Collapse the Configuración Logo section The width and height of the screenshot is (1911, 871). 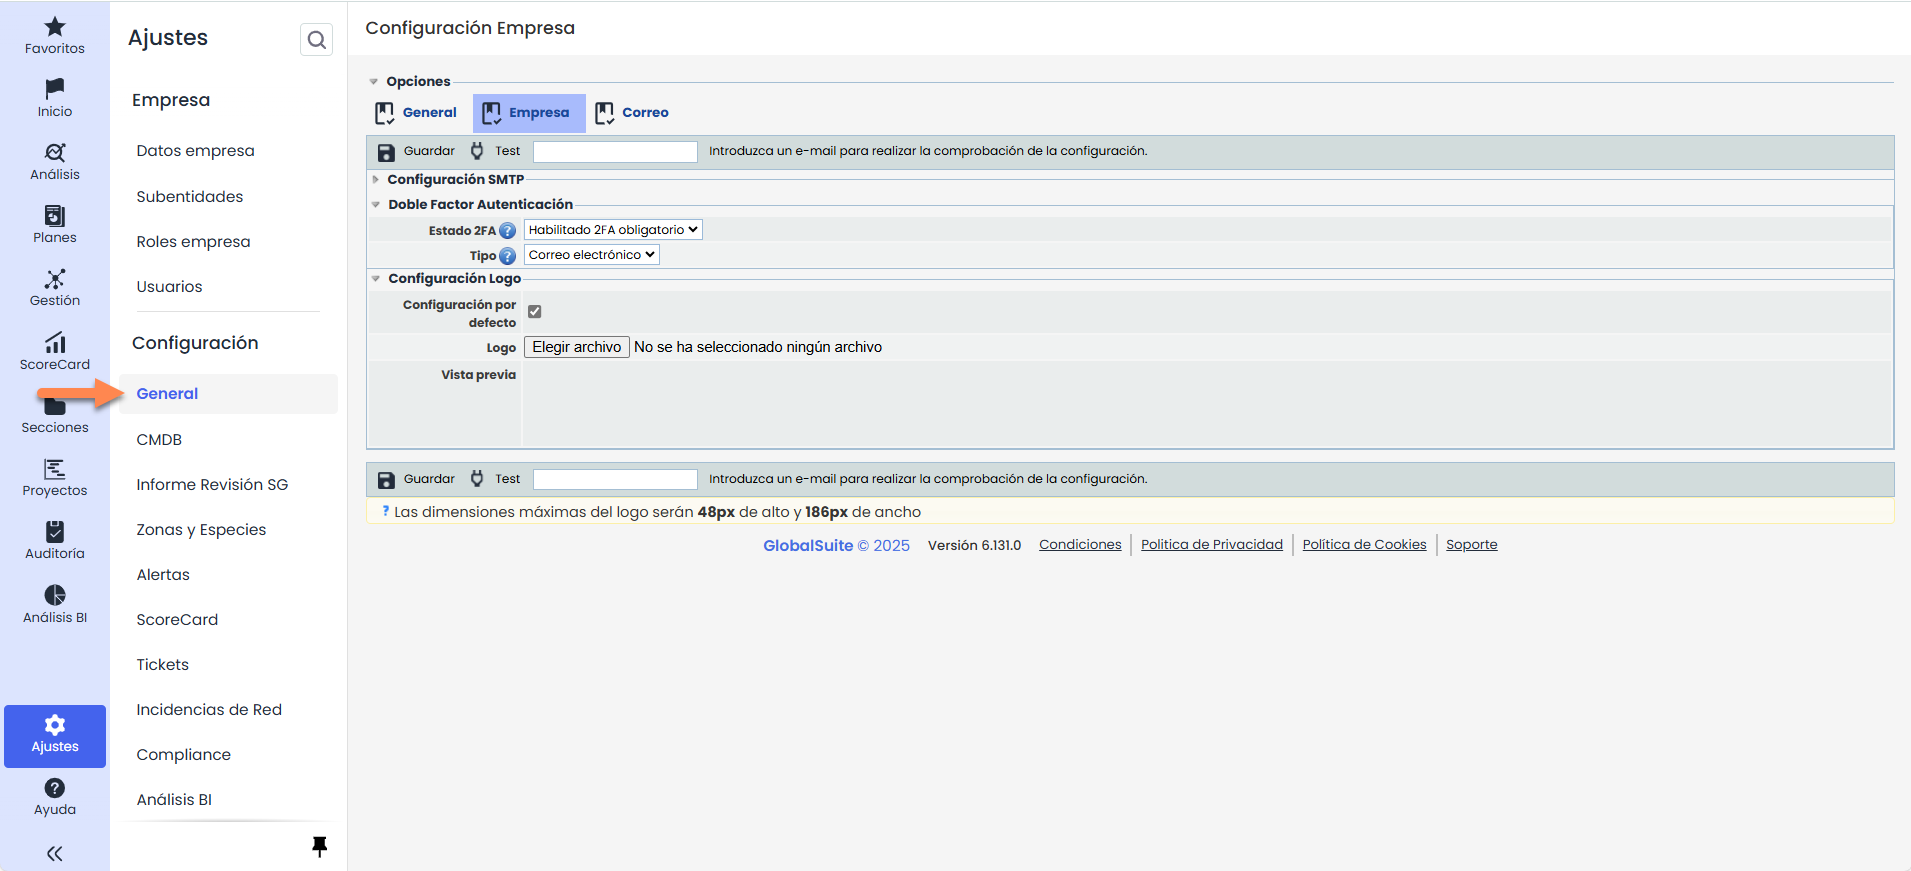point(454,279)
